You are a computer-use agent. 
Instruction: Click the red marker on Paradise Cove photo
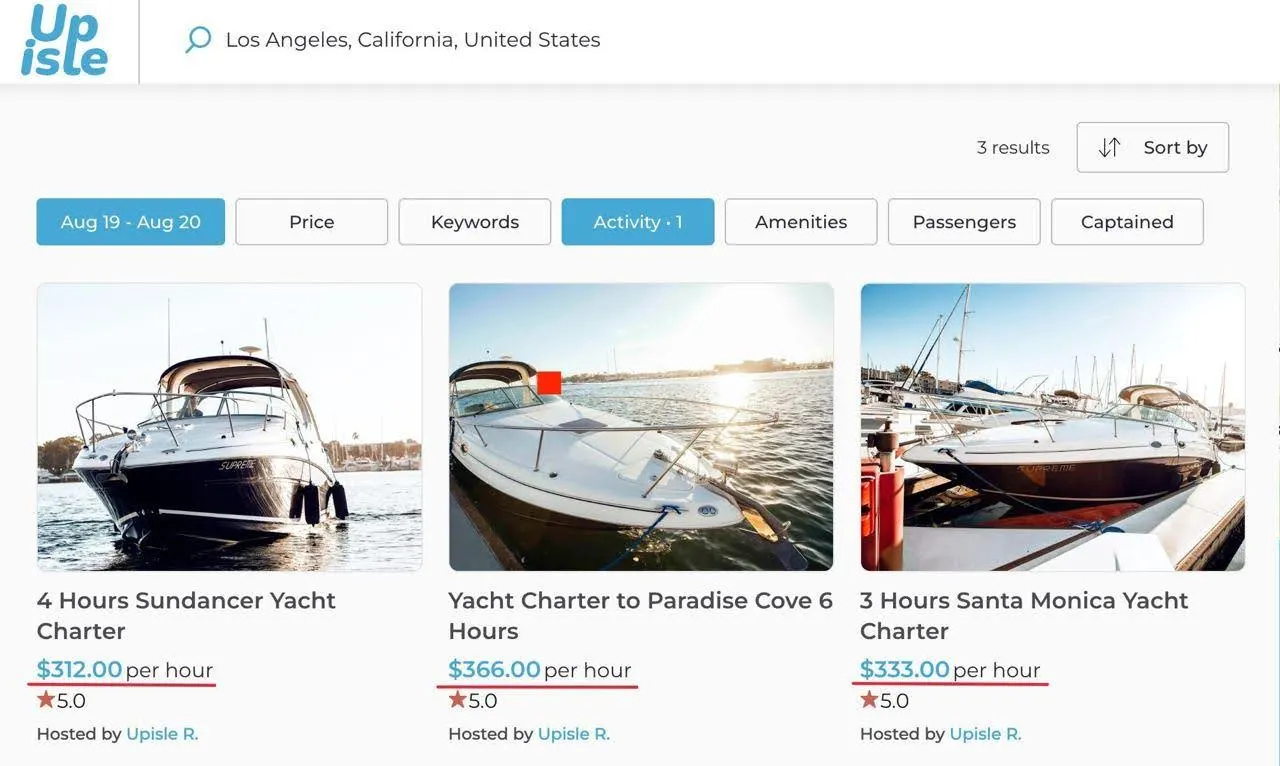[x=549, y=382]
